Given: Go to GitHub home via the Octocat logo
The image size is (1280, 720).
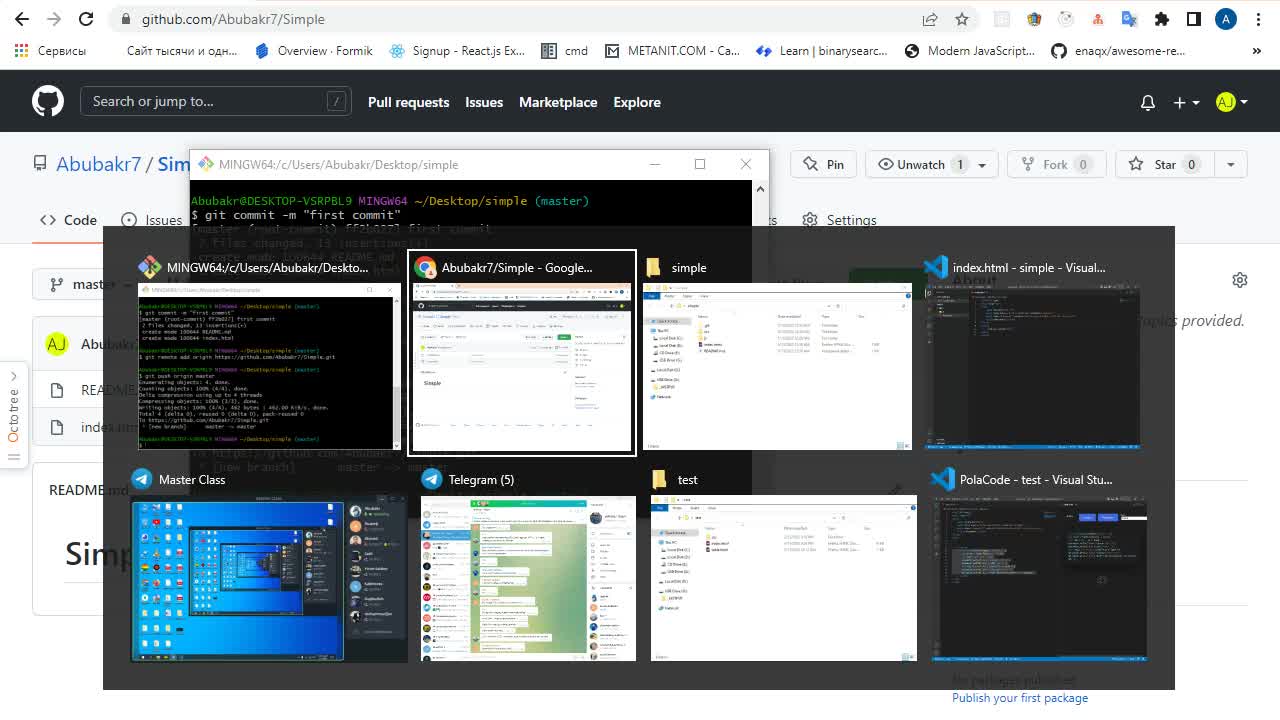Looking at the screenshot, I should (x=48, y=101).
